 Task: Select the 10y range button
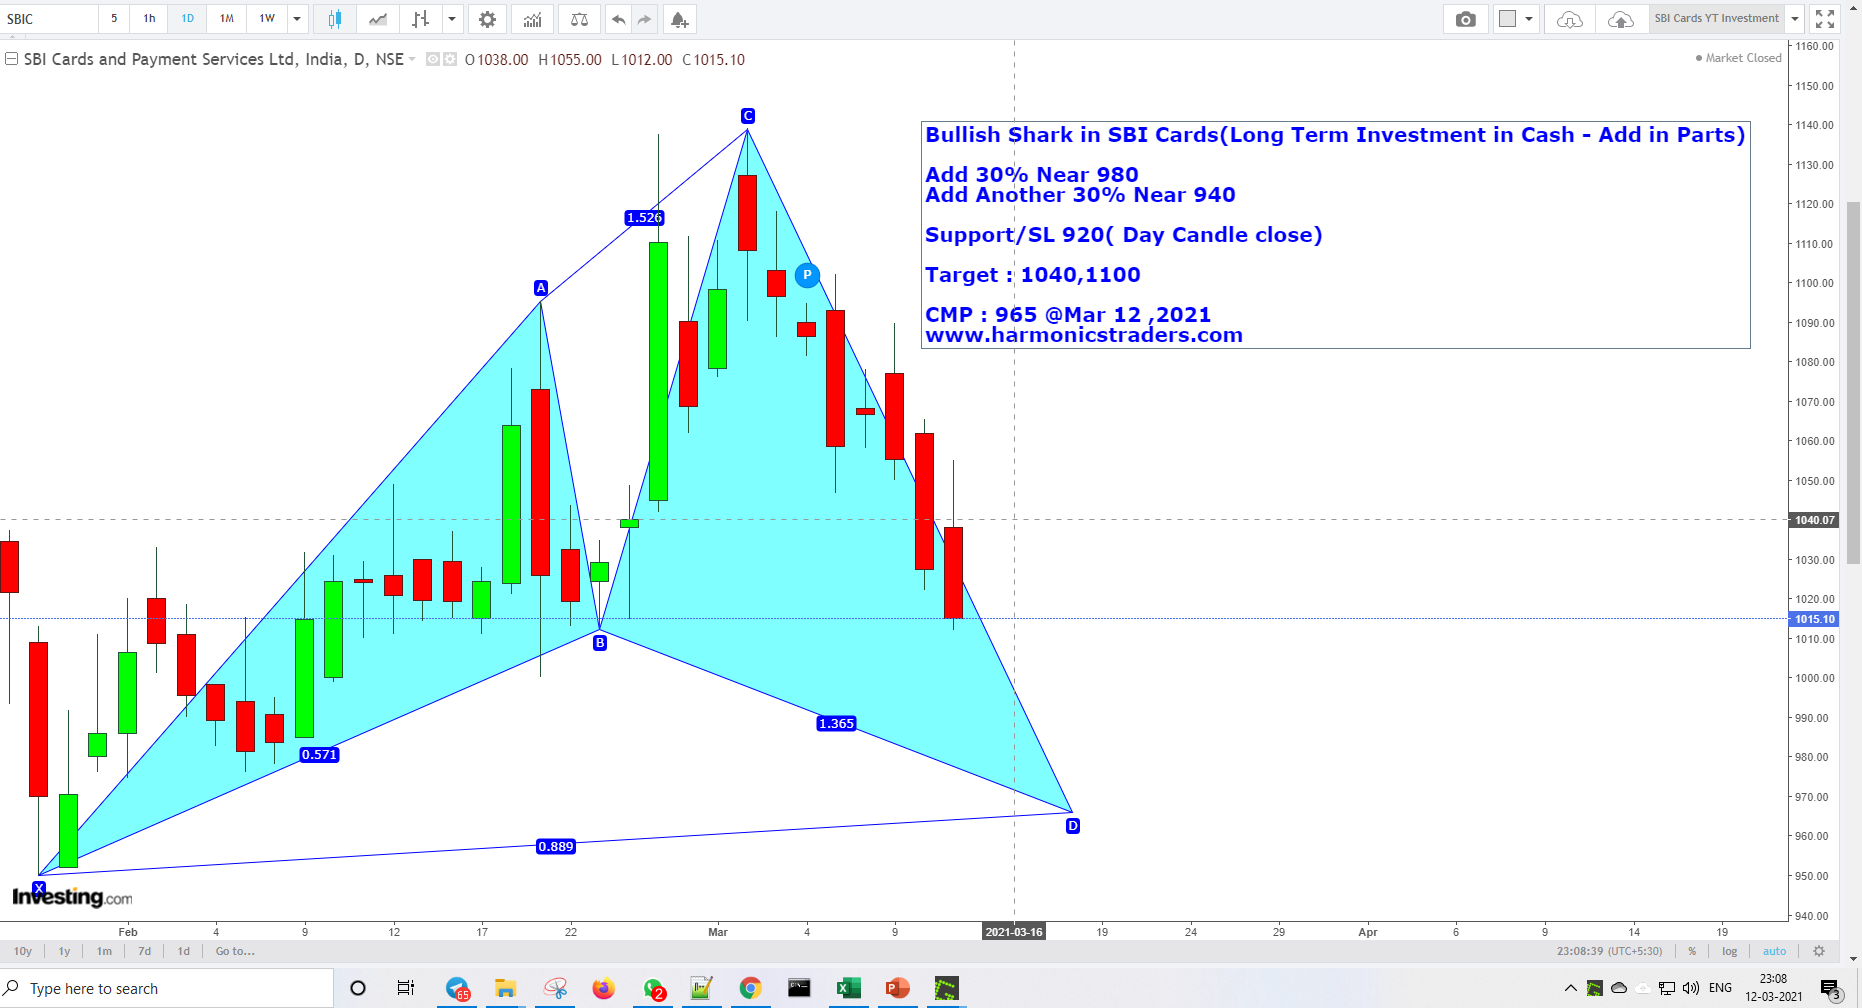tap(22, 951)
